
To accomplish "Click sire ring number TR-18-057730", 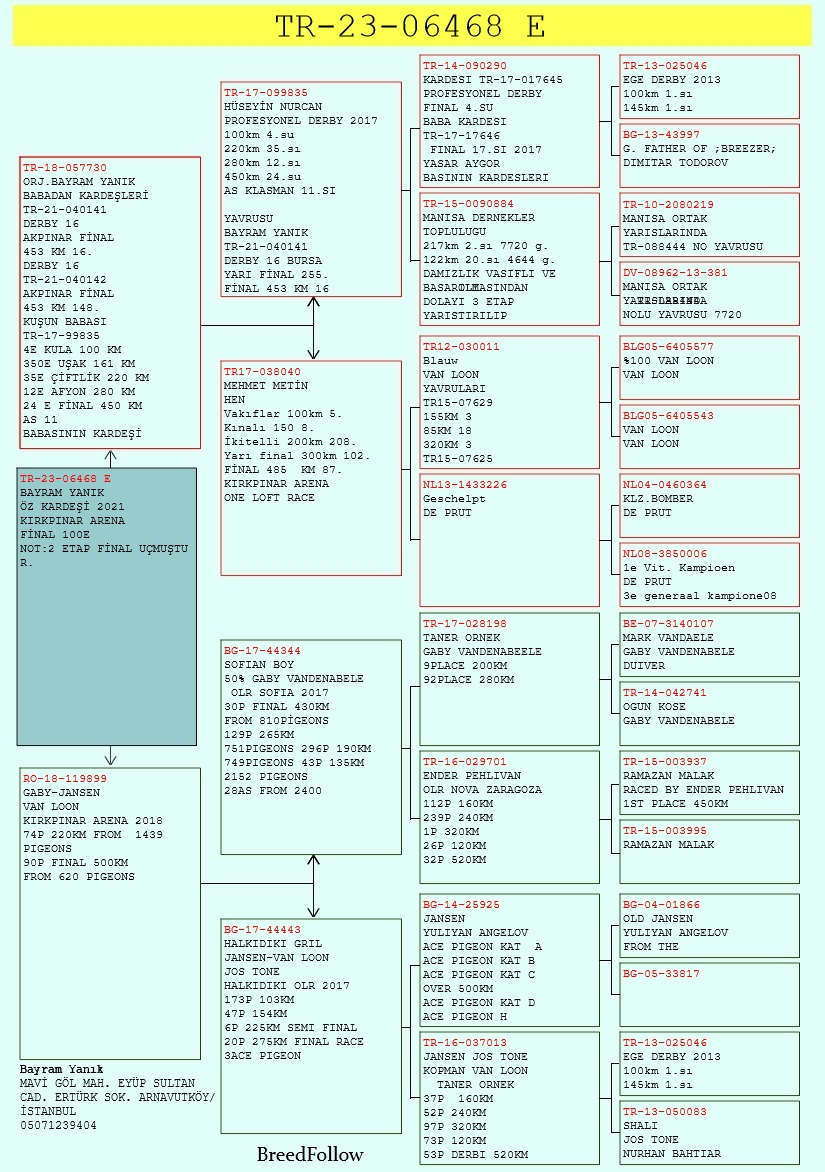I will coord(65,167).
